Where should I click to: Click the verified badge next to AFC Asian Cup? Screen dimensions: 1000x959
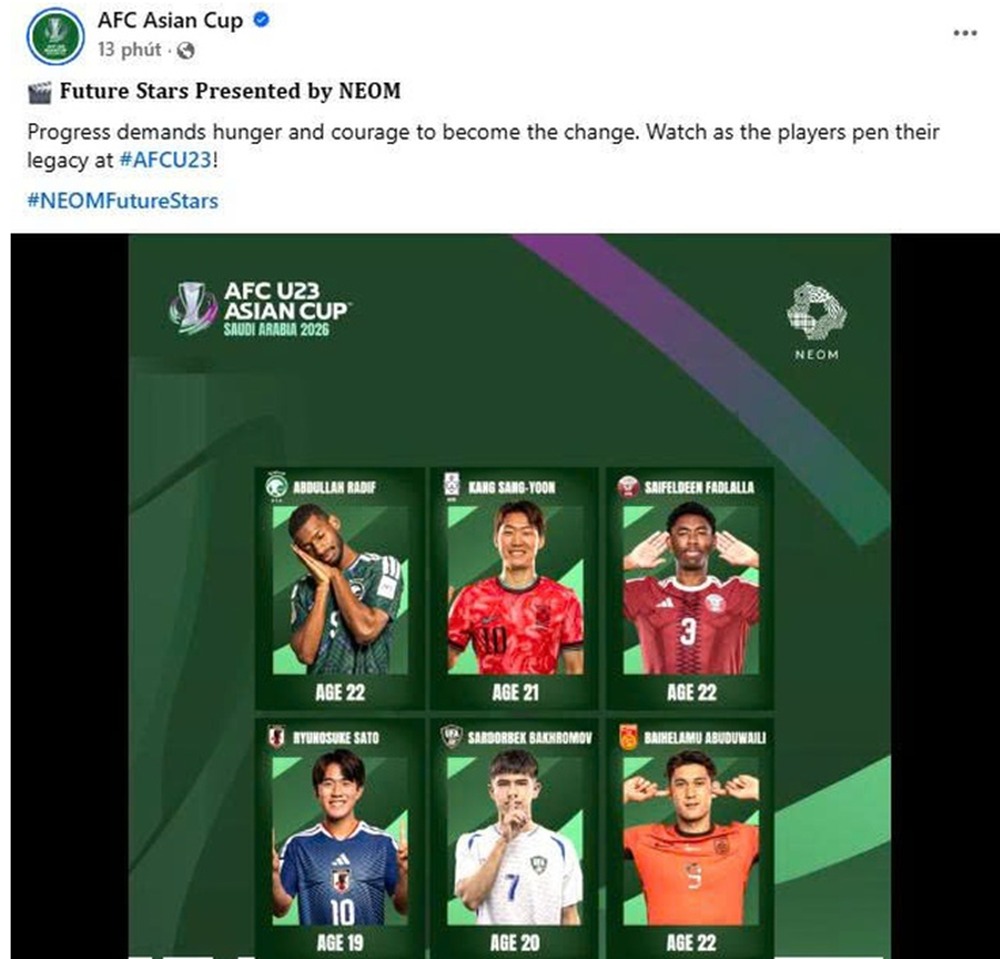point(261,19)
